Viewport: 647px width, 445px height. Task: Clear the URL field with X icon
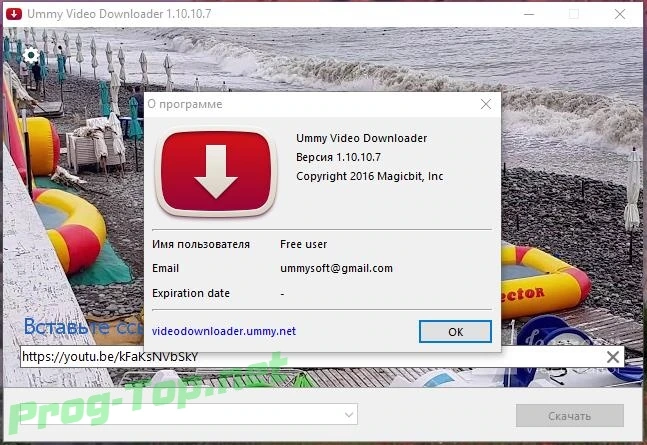613,357
